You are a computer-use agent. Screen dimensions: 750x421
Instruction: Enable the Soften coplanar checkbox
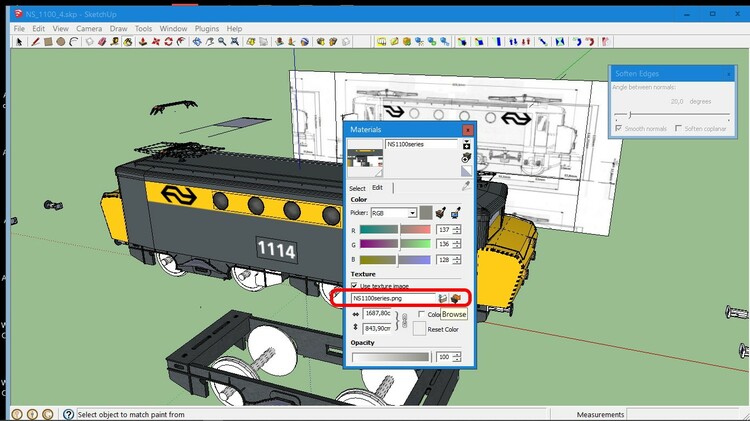pos(679,128)
